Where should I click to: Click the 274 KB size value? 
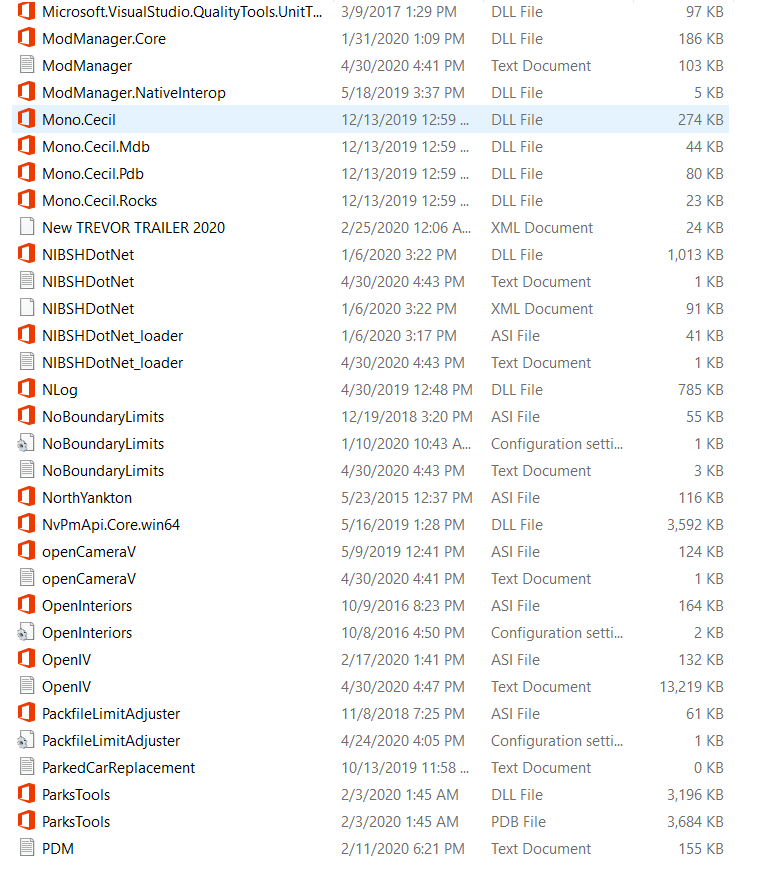click(701, 120)
